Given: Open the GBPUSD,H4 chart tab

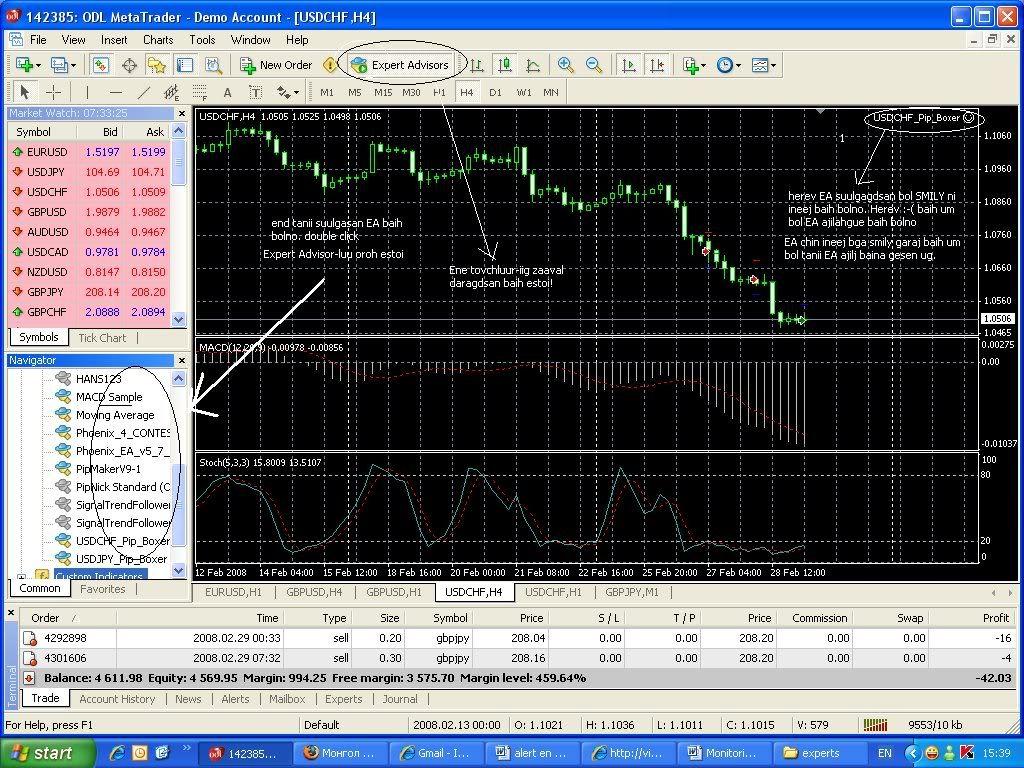Looking at the screenshot, I should click(x=314, y=592).
